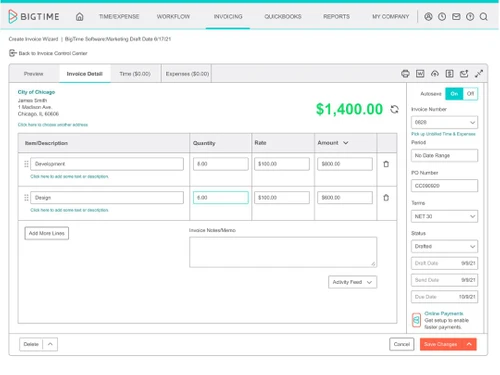500x375 pixels.
Task: Click the Back to Invoice Control Center icon
Action: tap(13, 53)
